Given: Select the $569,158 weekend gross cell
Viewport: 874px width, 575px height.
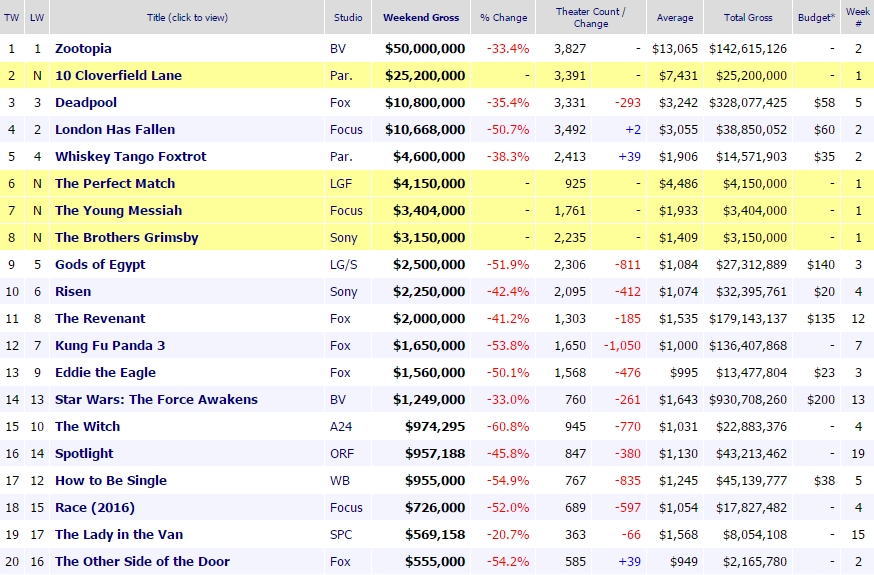Looking at the screenshot, I should (x=435, y=535).
